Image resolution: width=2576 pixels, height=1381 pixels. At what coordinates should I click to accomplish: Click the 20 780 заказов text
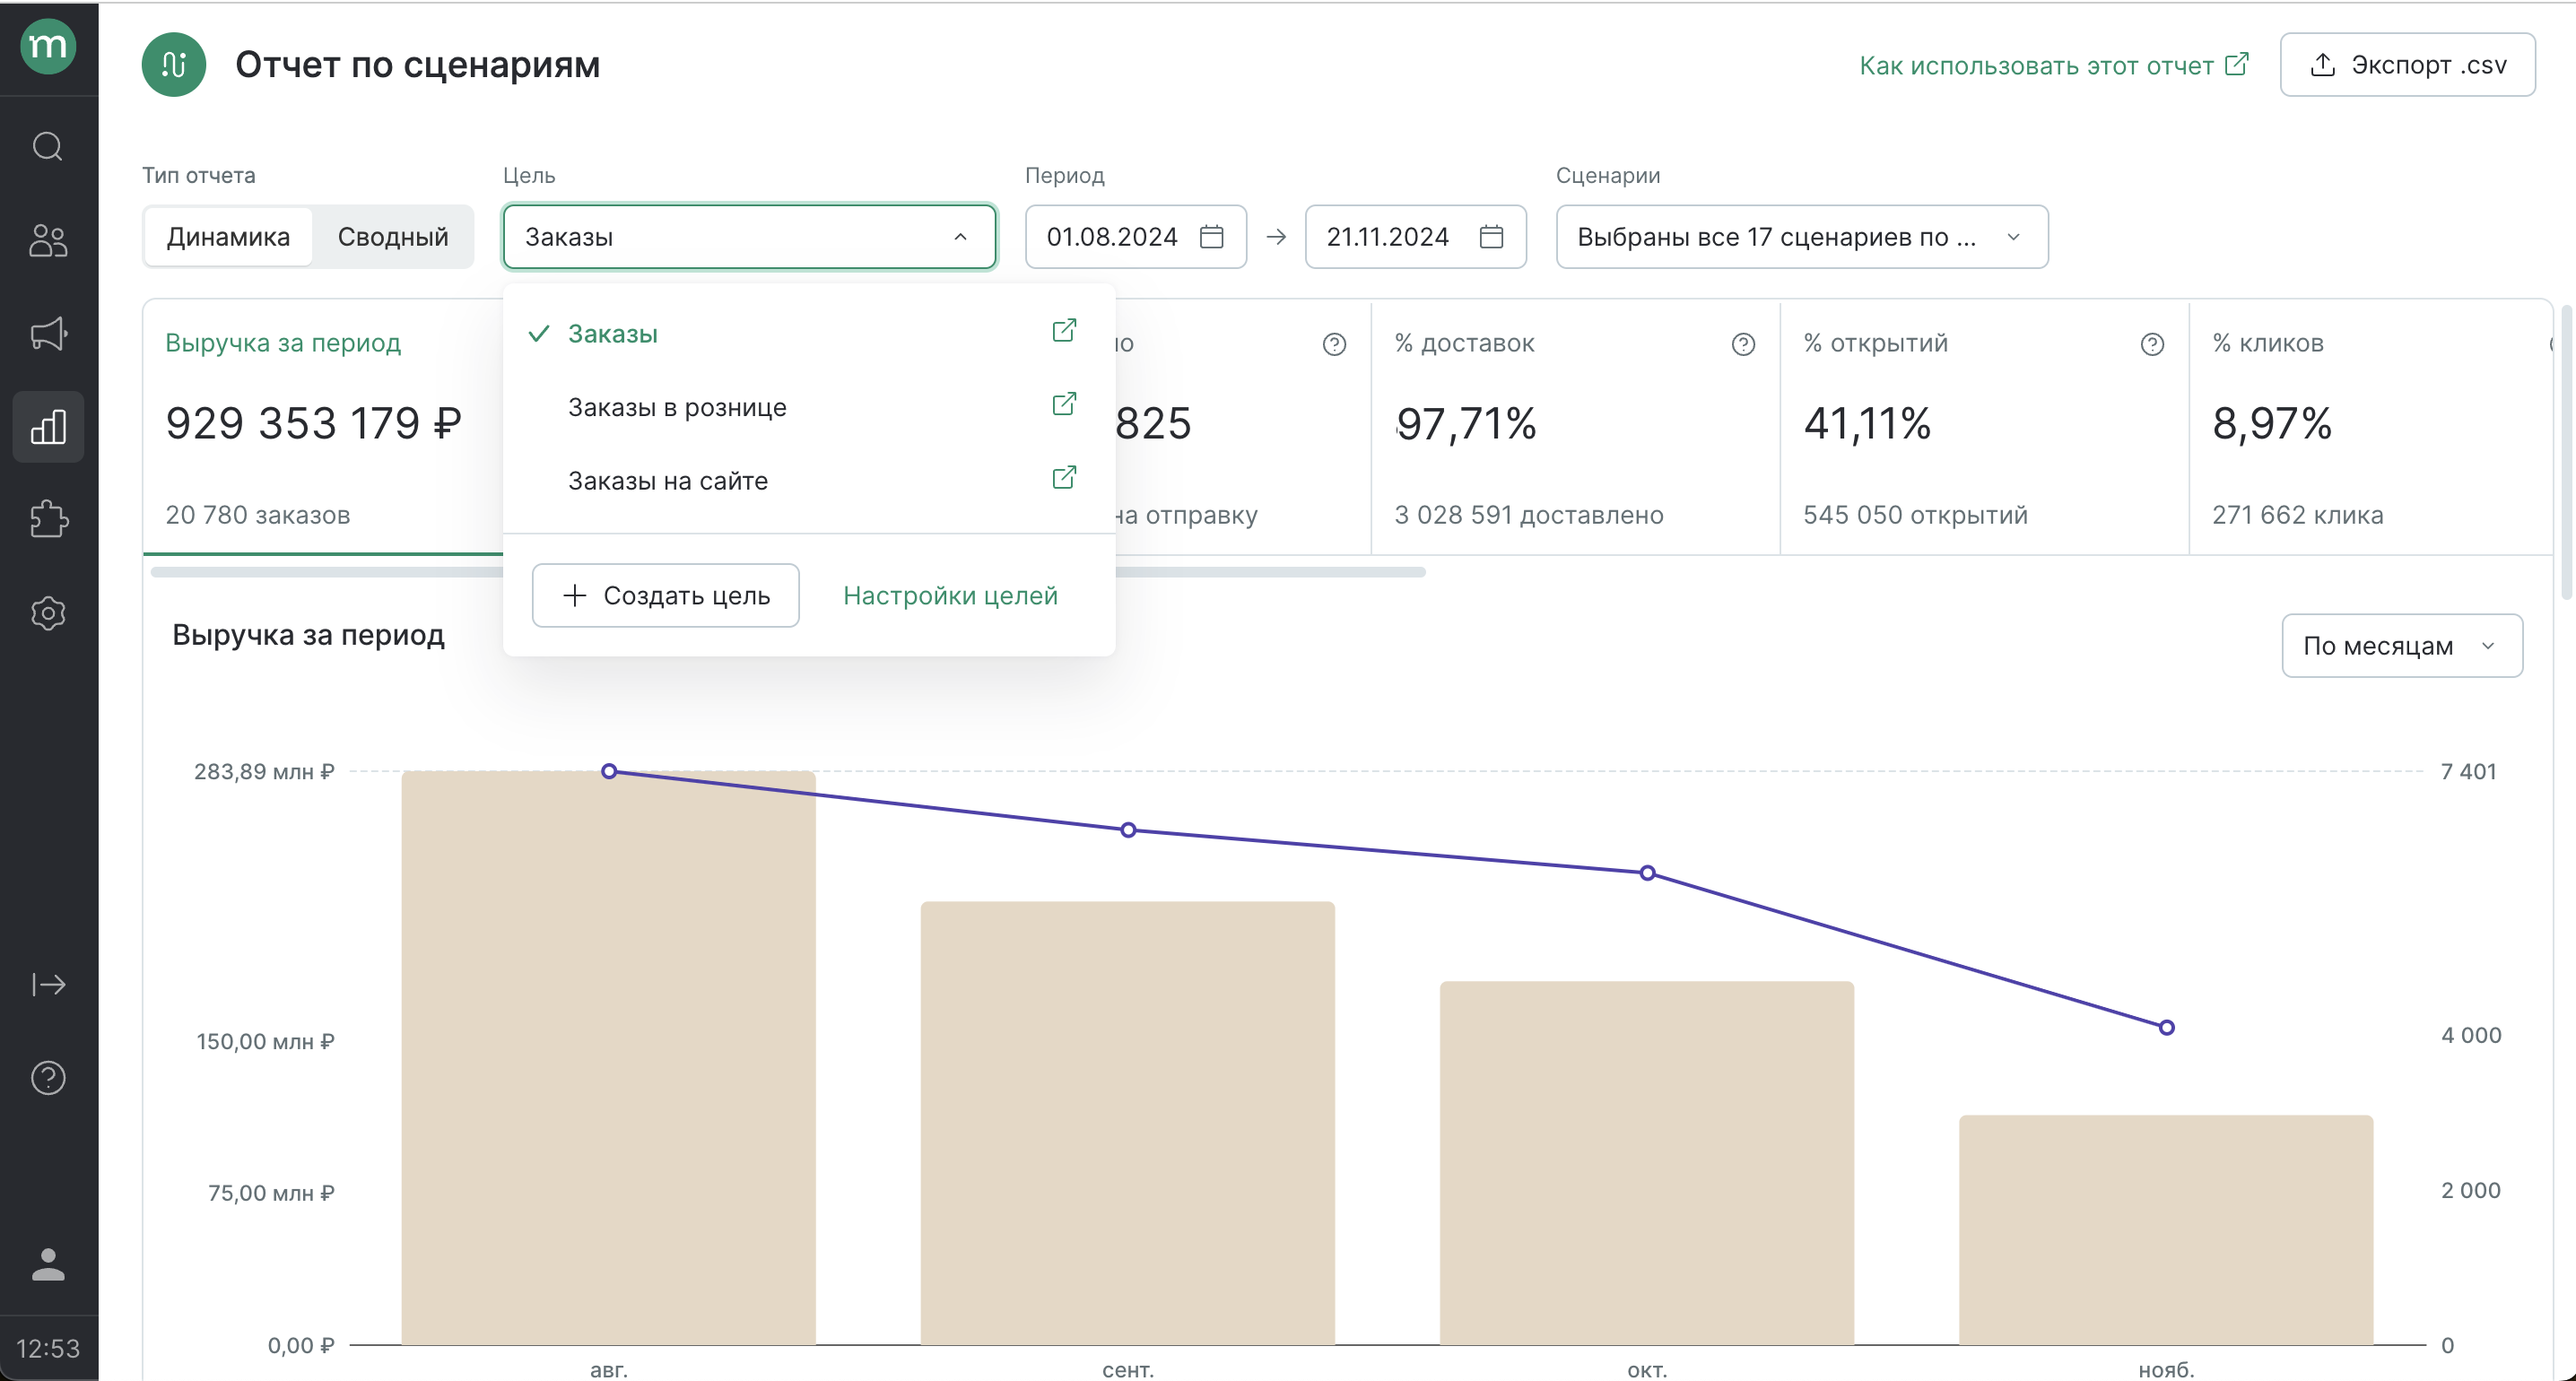pyautogui.click(x=258, y=515)
